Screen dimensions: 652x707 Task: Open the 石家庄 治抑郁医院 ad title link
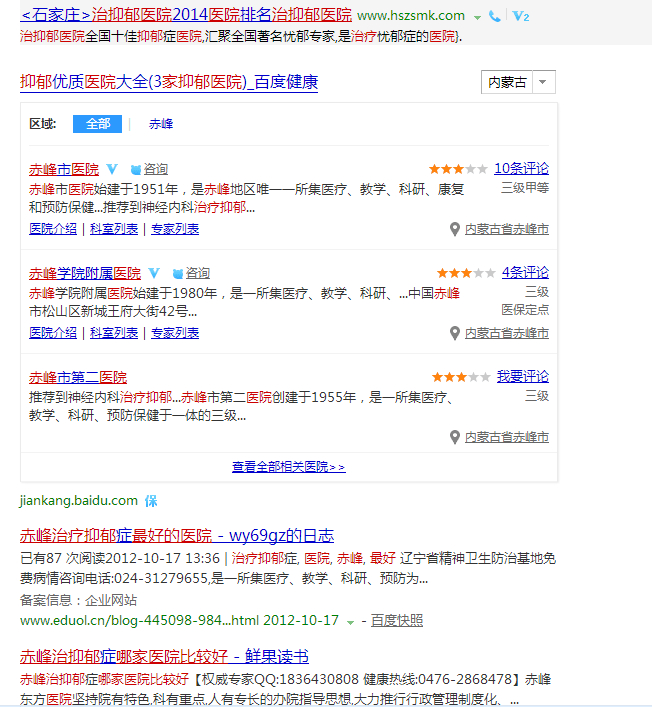[x=186, y=15]
